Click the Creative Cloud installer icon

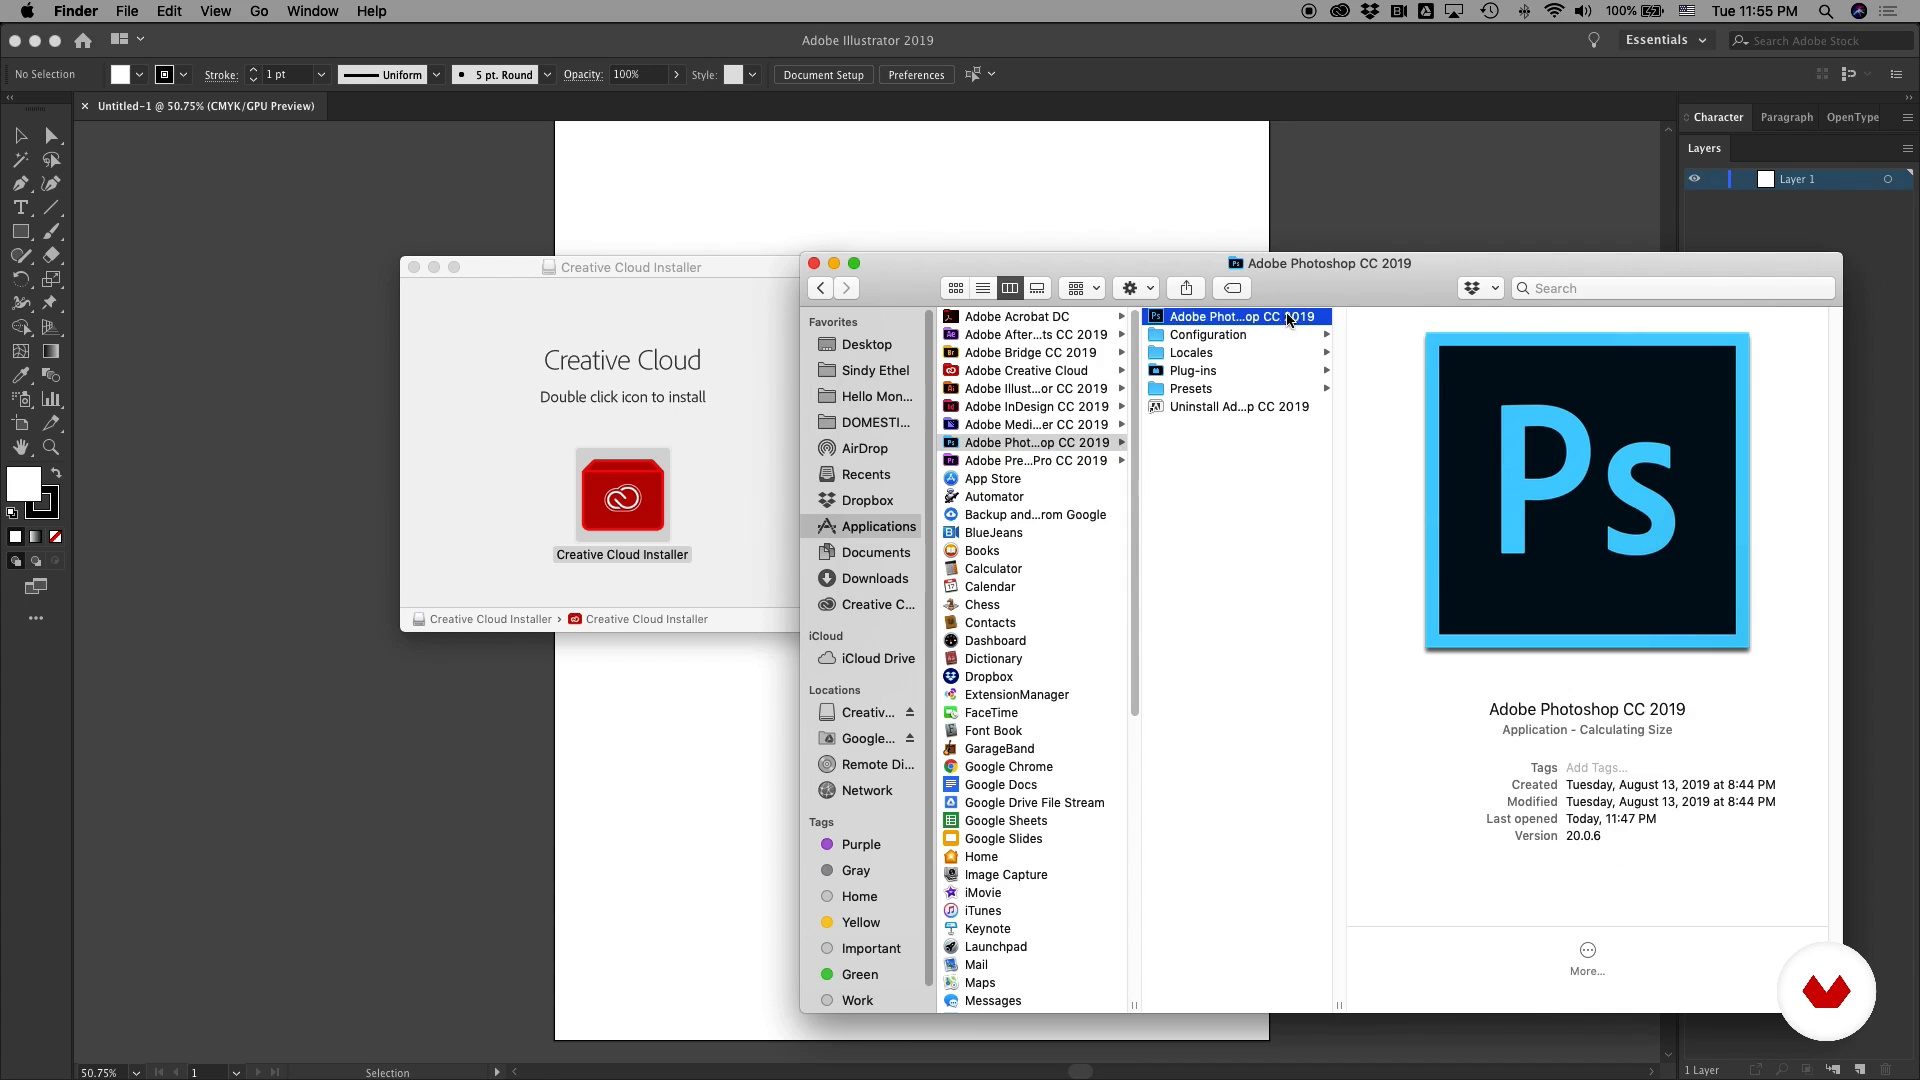pos(621,497)
